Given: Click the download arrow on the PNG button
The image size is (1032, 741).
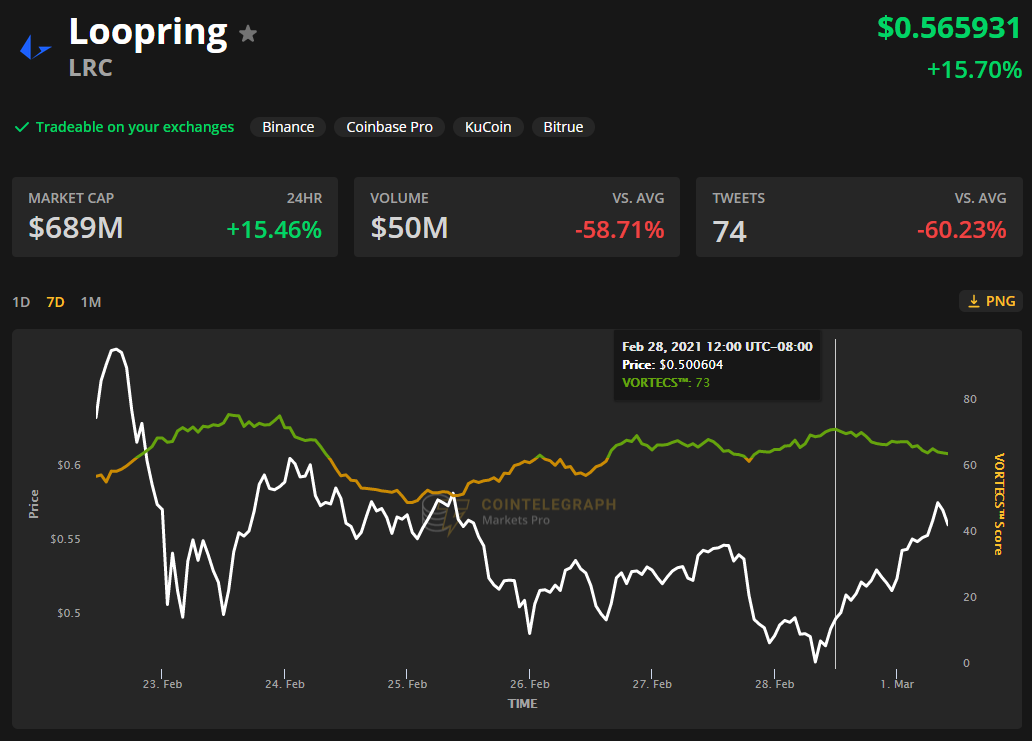Looking at the screenshot, I should coord(973,301).
